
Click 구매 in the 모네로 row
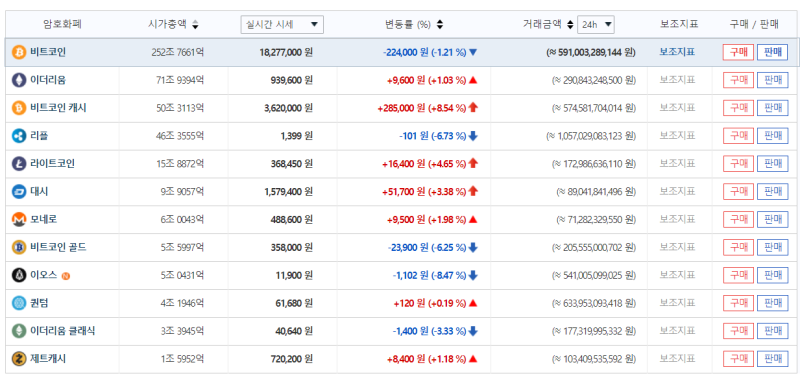click(x=738, y=220)
